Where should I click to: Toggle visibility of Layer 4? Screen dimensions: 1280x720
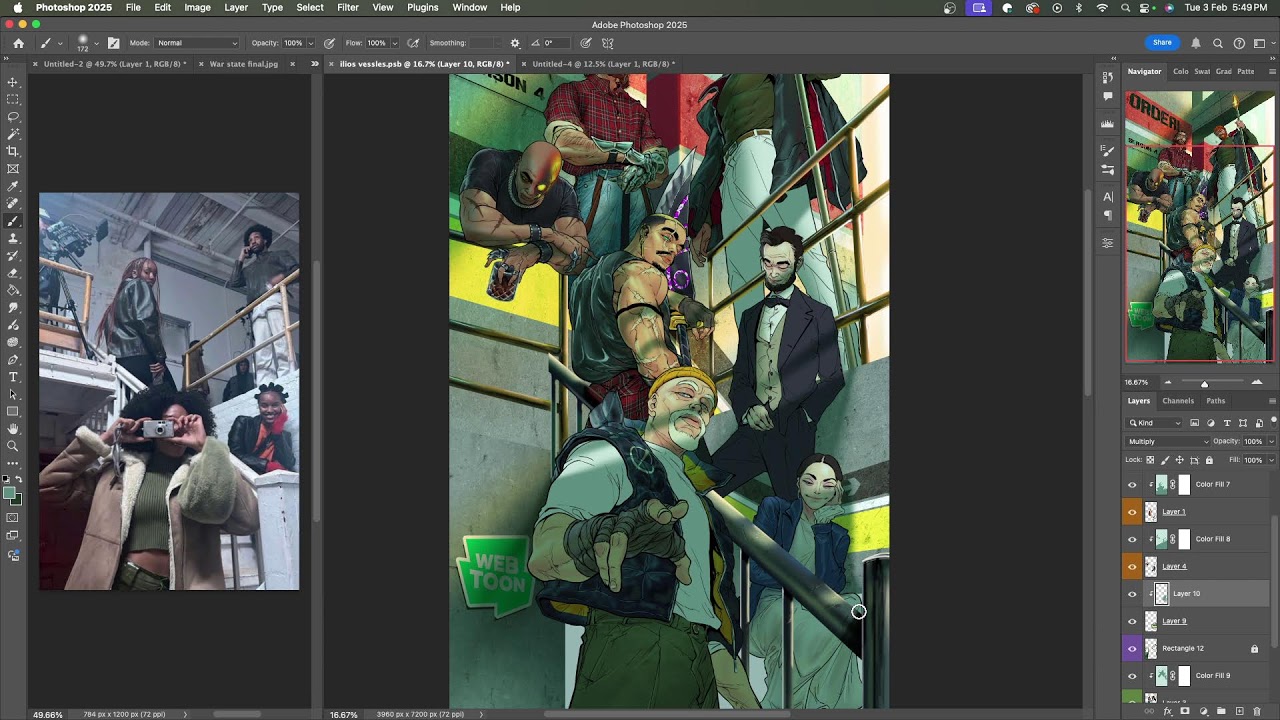(1132, 566)
